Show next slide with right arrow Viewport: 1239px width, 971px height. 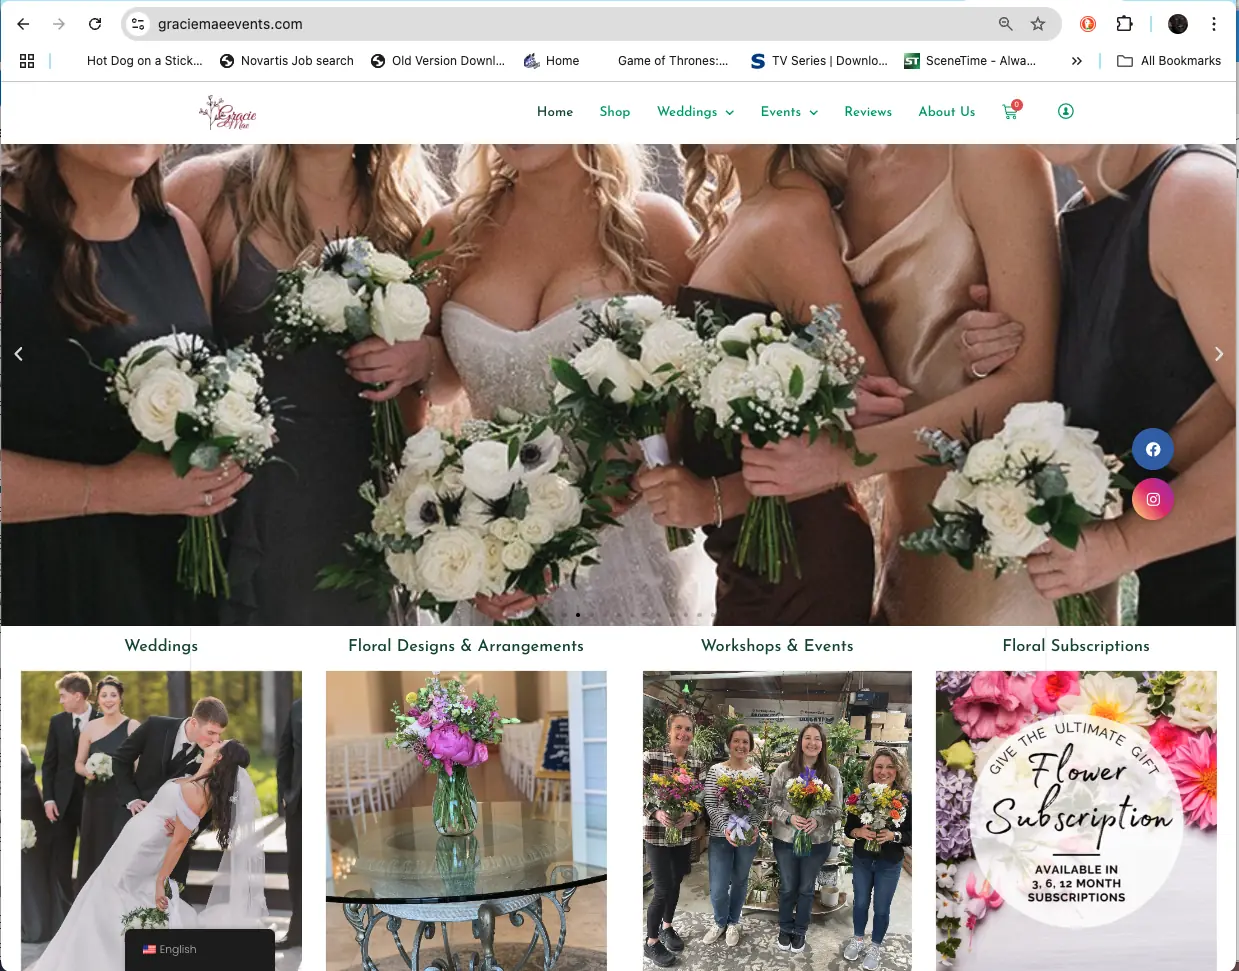(x=1218, y=354)
